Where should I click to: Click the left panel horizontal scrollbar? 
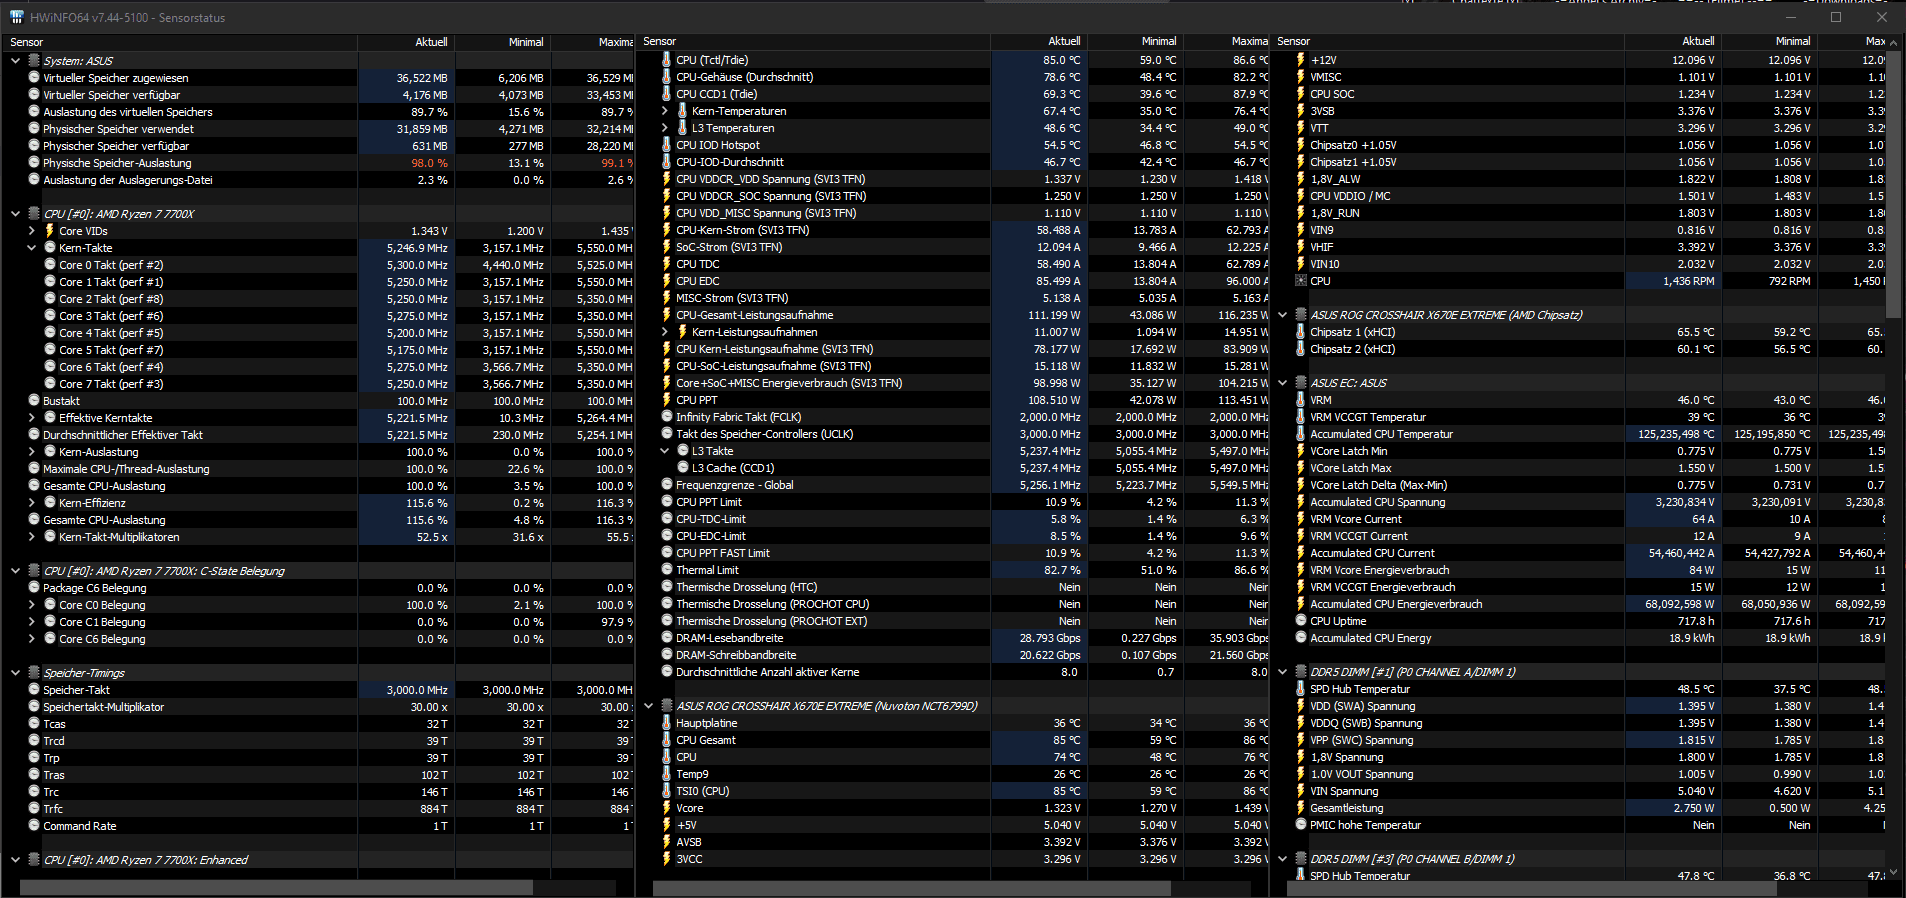point(276,888)
